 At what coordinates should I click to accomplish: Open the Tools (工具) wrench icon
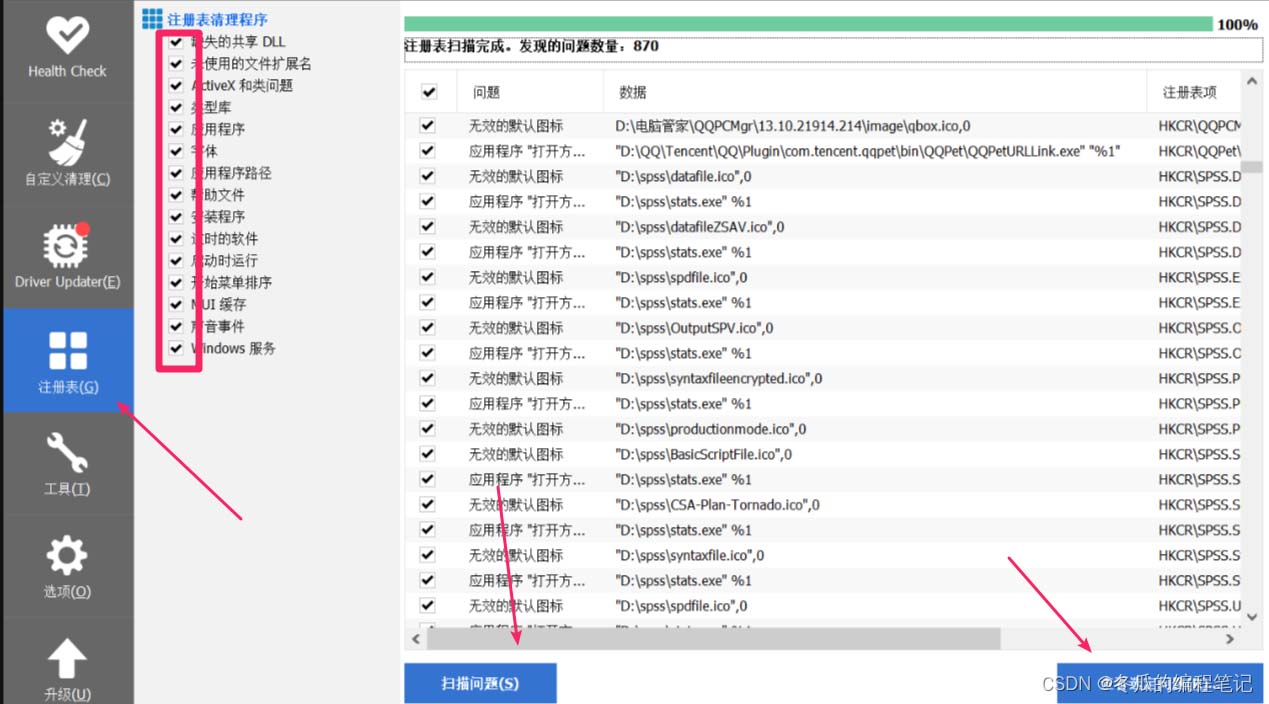point(67,454)
